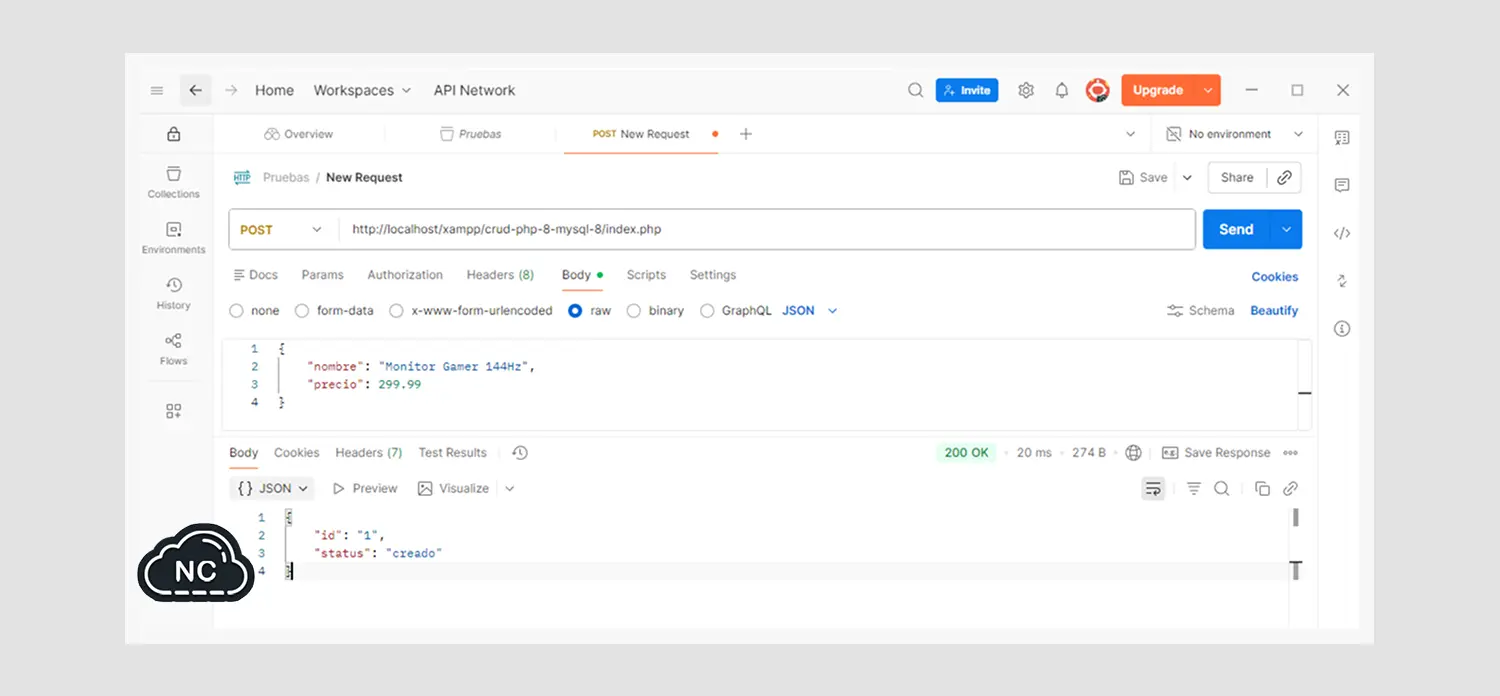This screenshot has height=696, width=1500.
Task: Open the response JSON format dropdown
Action: click(x=272, y=488)
